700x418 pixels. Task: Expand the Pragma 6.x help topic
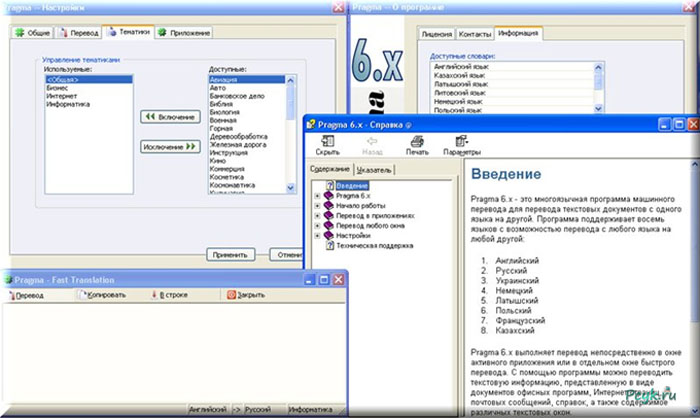(x=317, y=196)
